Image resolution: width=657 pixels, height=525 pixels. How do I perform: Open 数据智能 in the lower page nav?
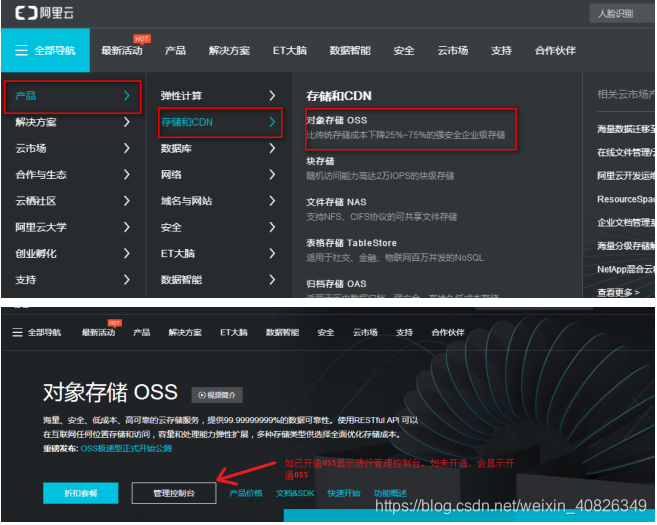pos(282,333)
